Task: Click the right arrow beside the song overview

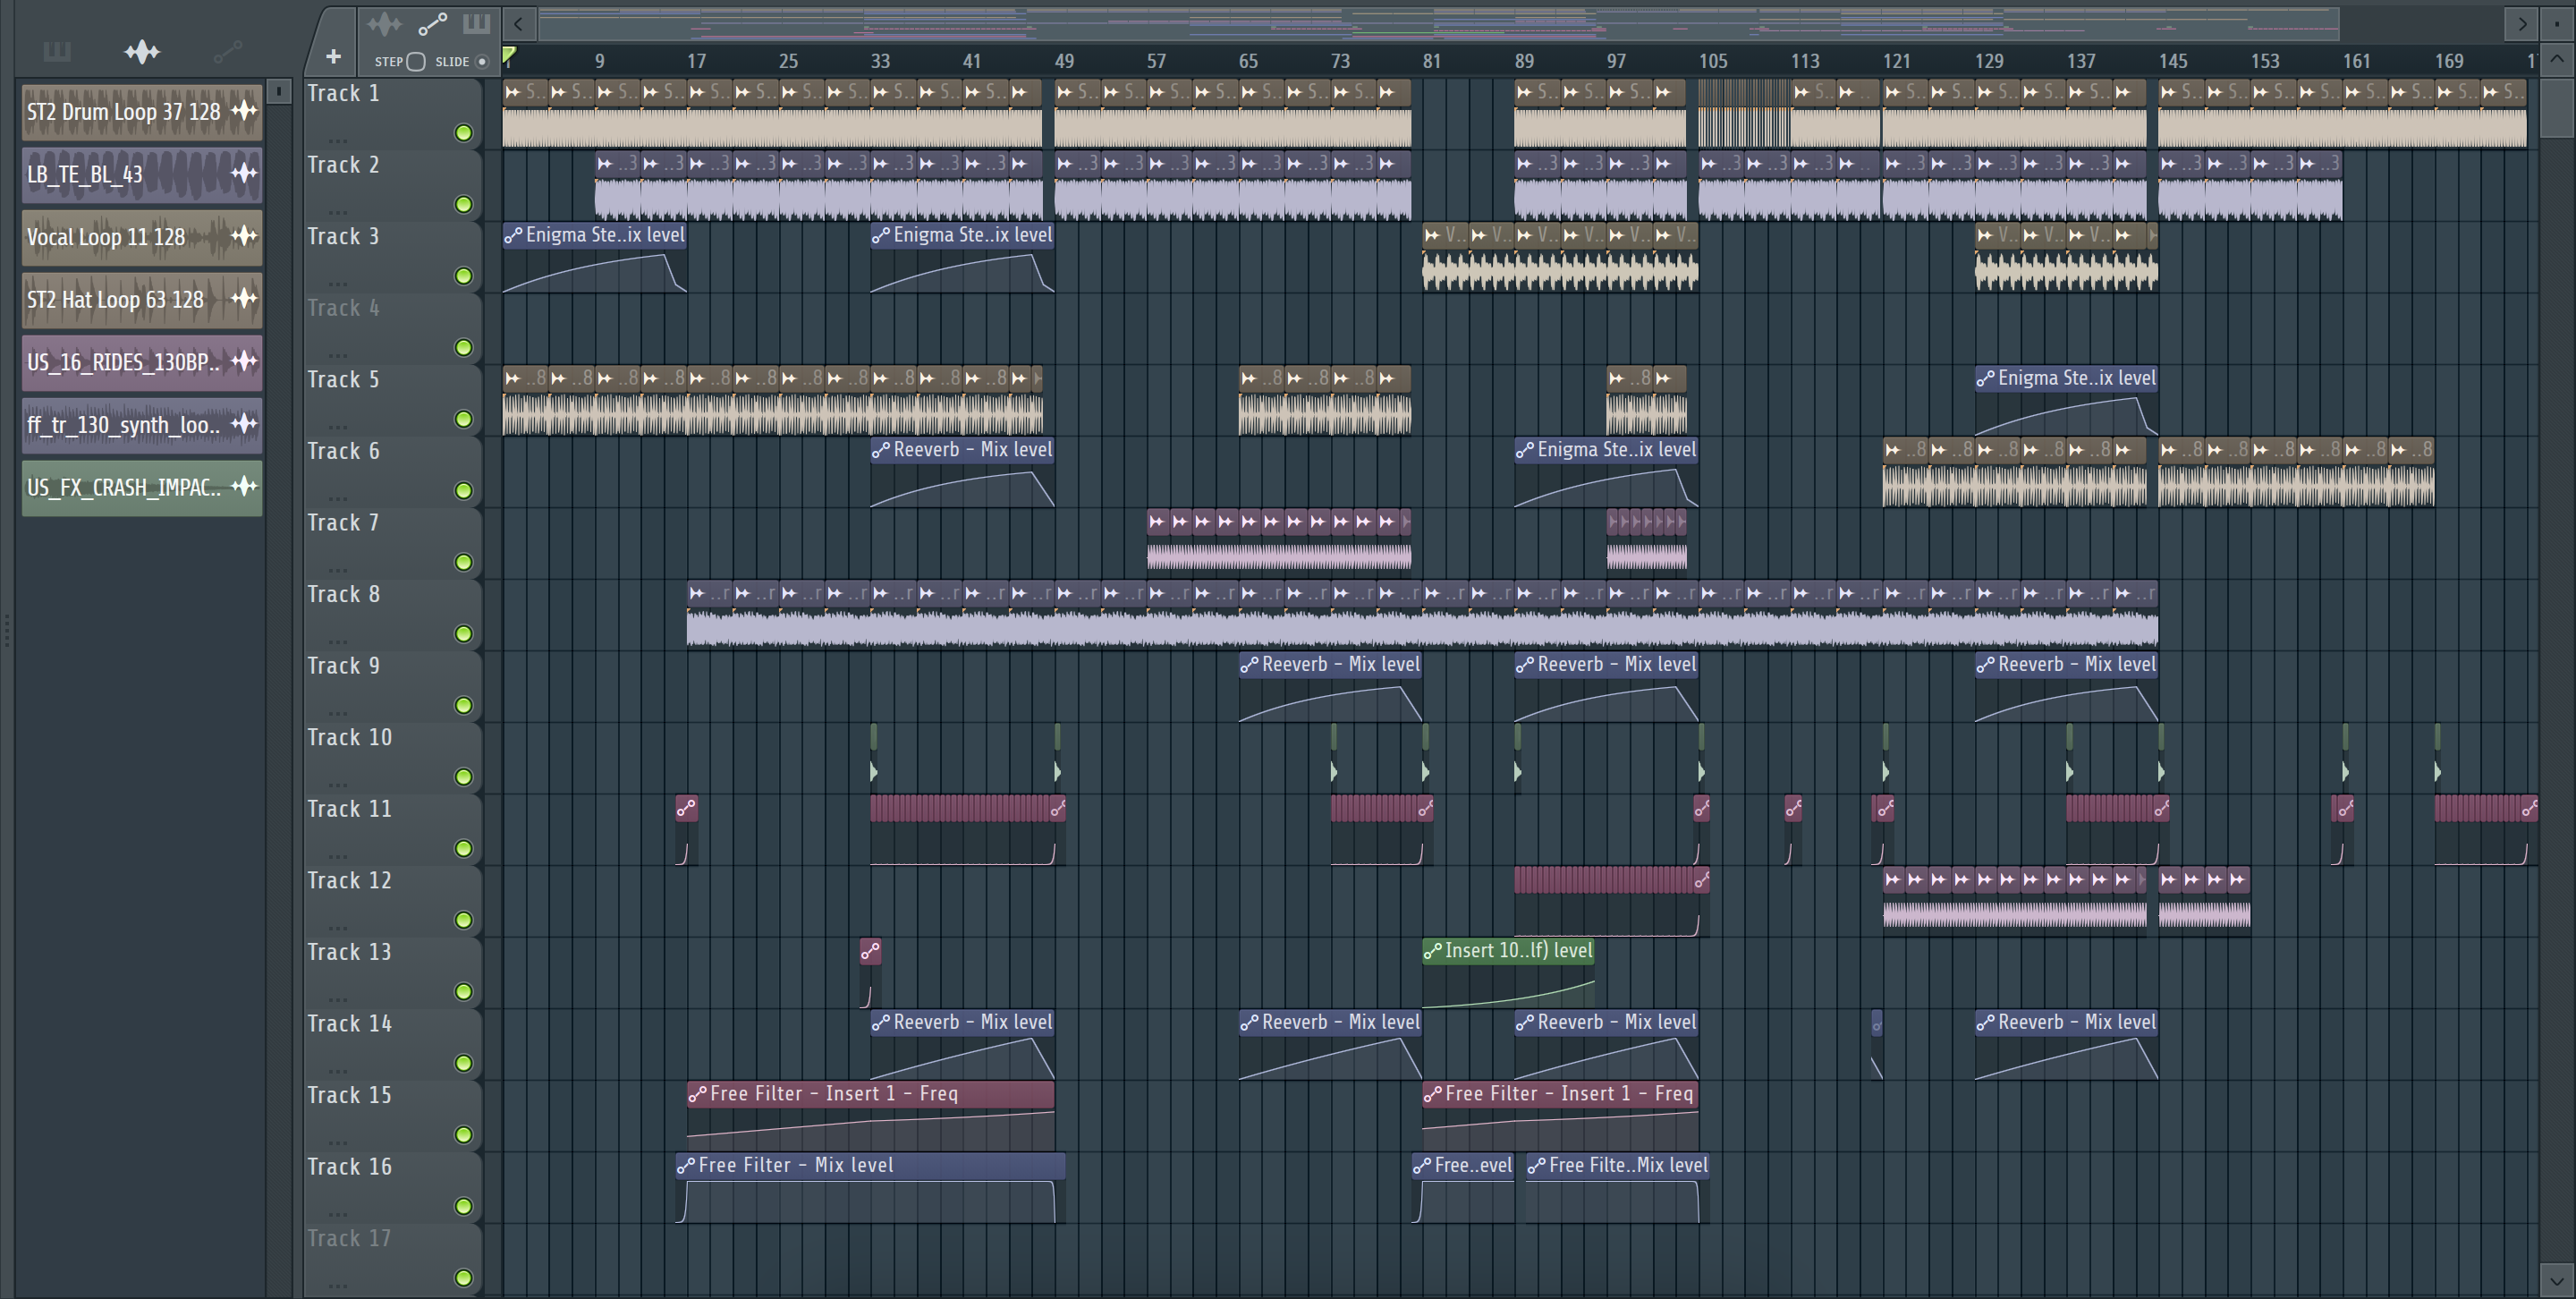Action: pyautogui.click(x=2522, y=24)
